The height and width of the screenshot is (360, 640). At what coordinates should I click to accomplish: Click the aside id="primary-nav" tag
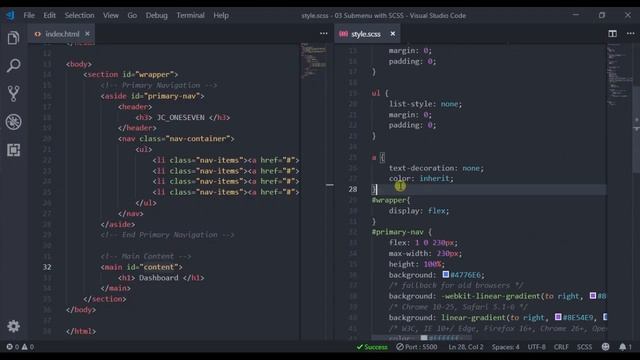(x=152, y=96)
